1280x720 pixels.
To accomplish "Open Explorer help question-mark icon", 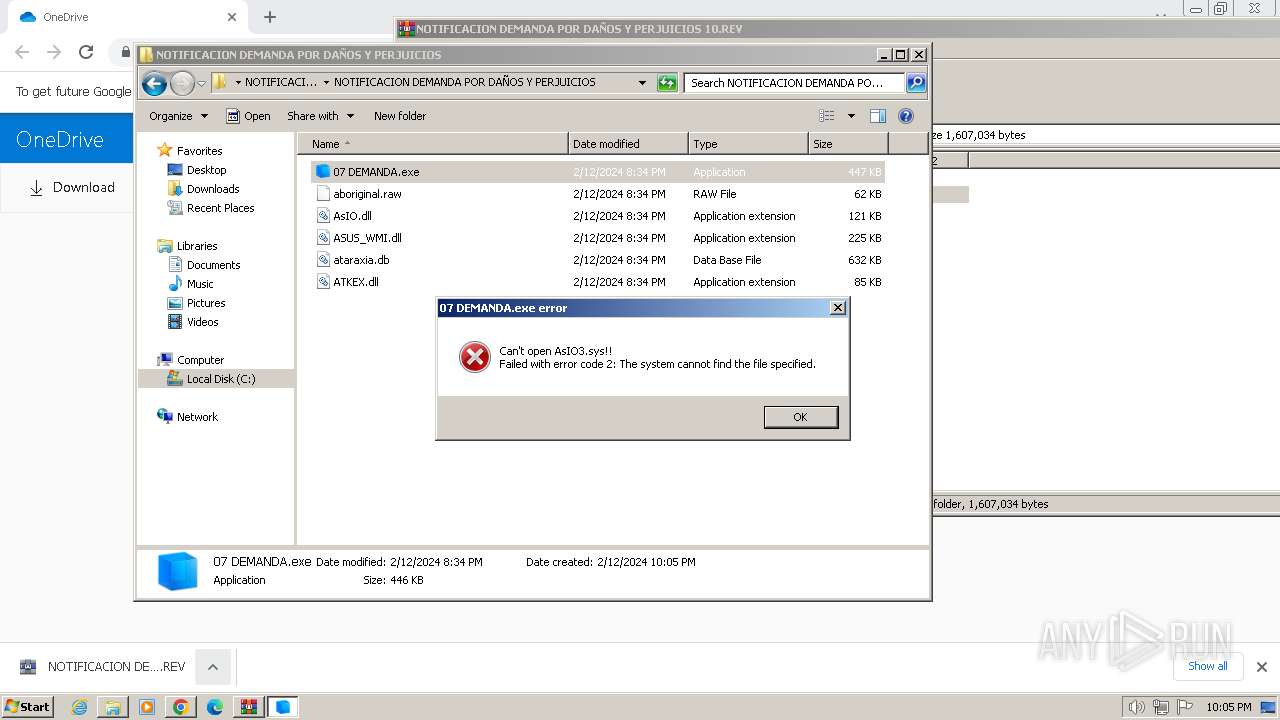I will point(906,116).
